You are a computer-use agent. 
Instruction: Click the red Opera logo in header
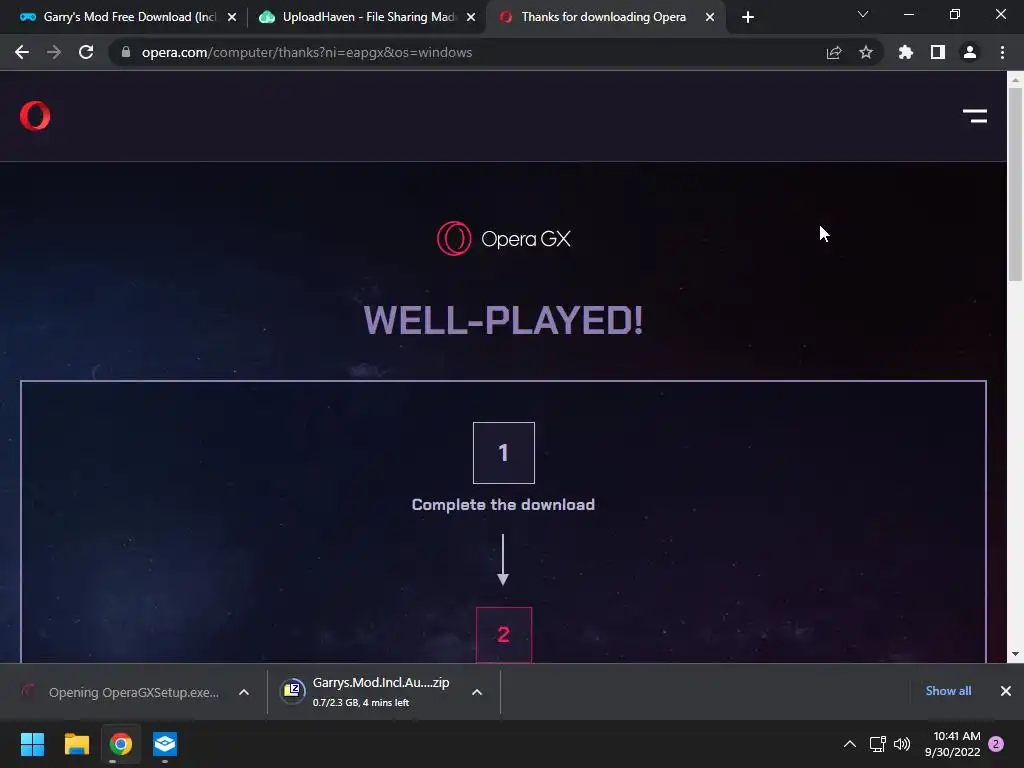[x=35, y=116]
